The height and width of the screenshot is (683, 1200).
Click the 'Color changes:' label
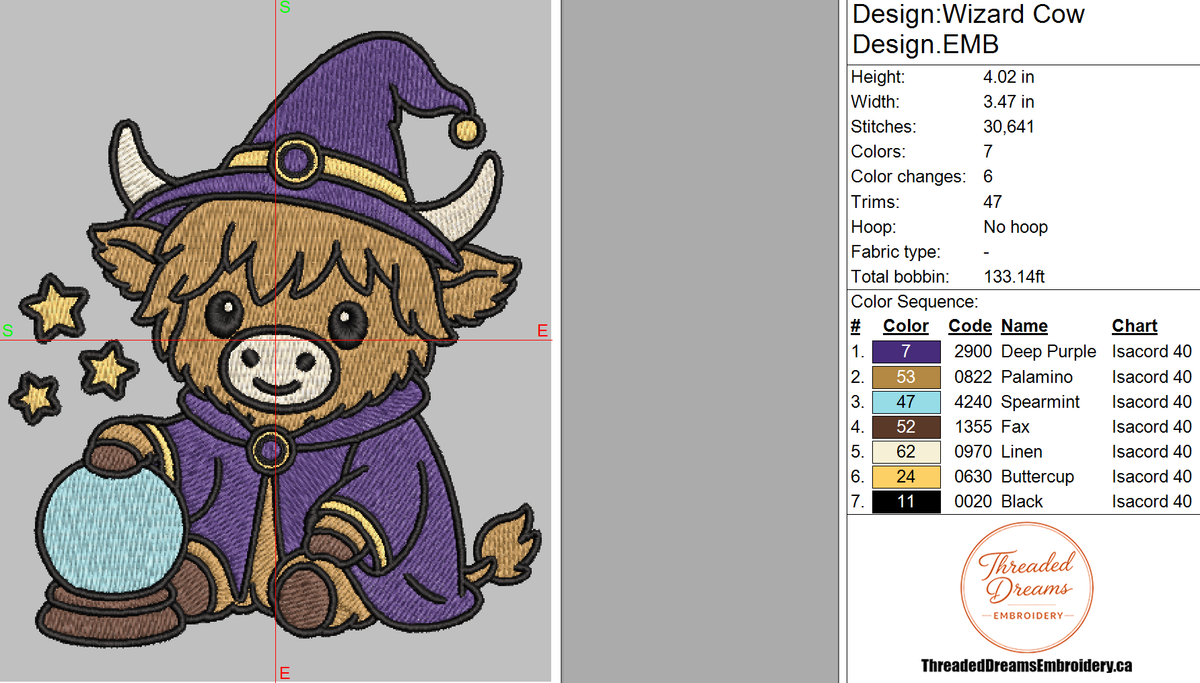[908, 177]
